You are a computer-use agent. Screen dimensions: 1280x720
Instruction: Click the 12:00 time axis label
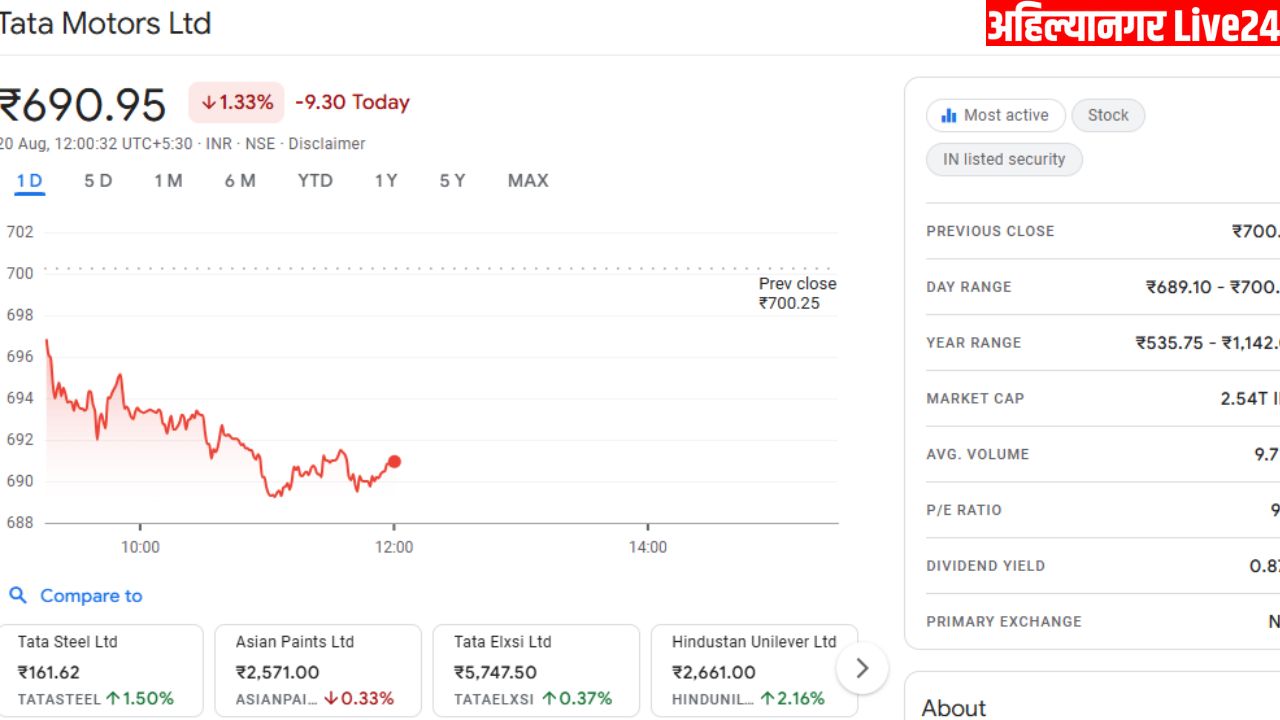[394, 547]
